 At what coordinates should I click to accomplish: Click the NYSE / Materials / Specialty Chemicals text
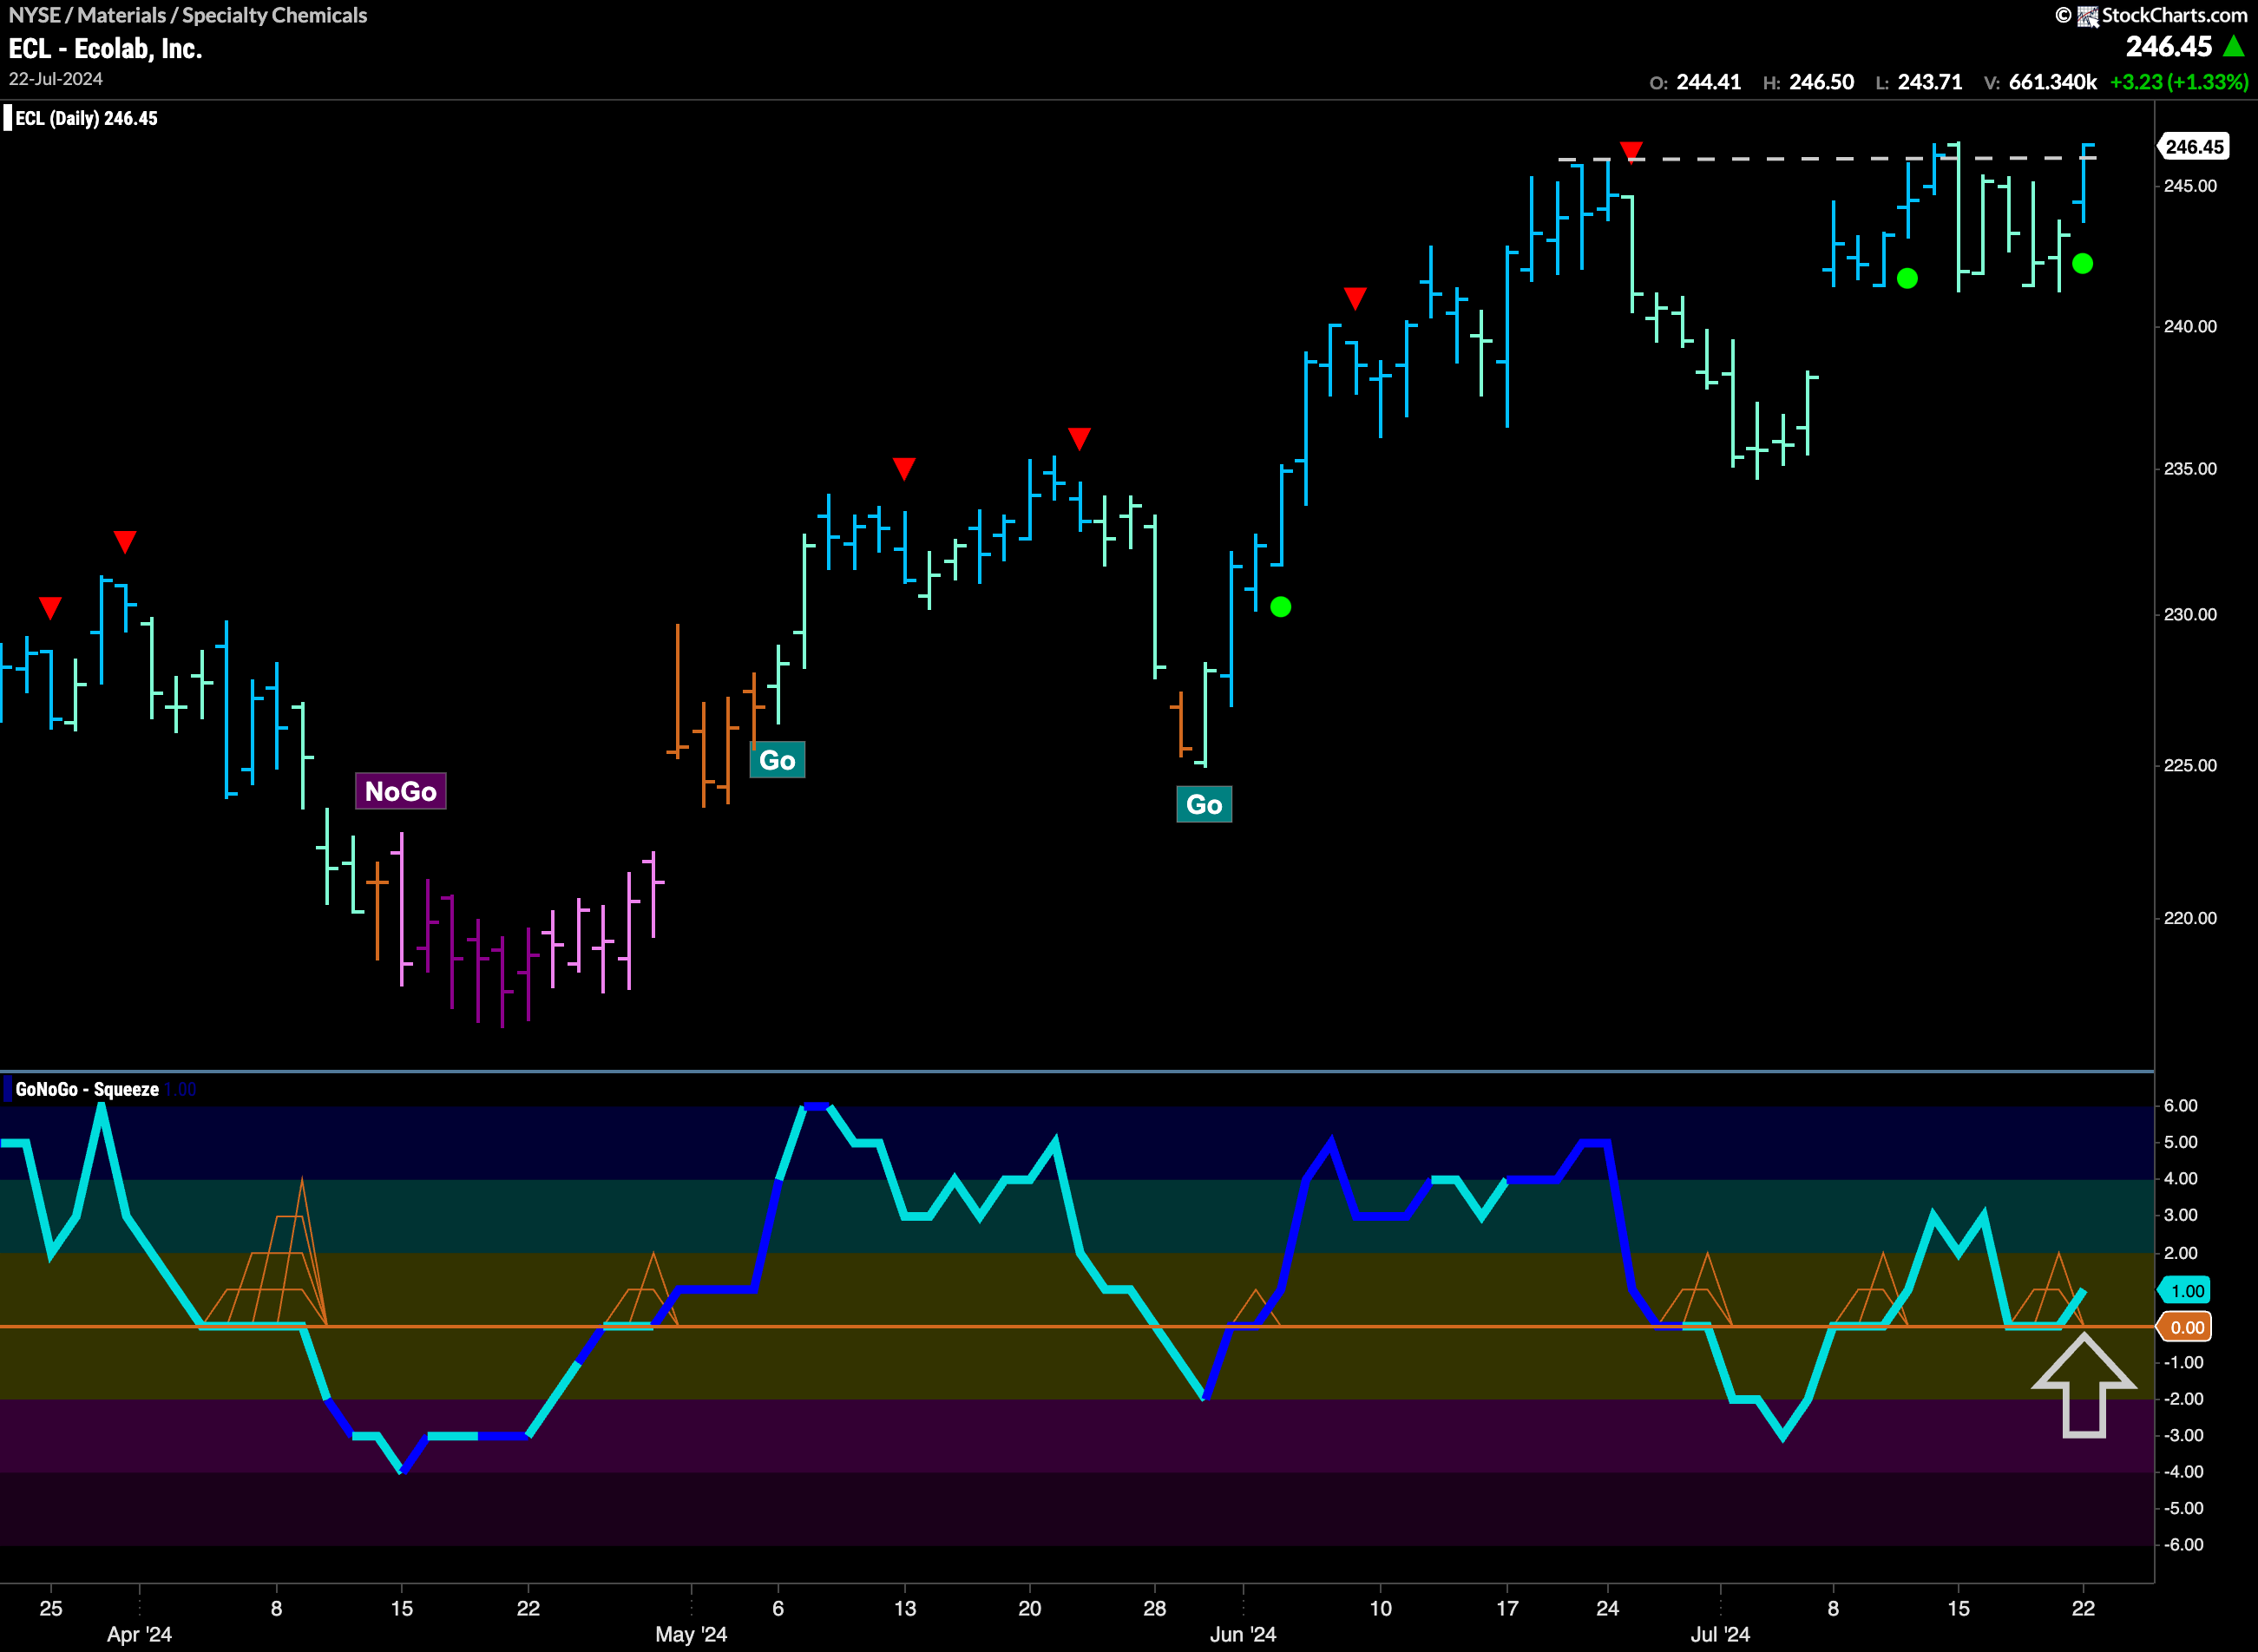(x=188, y=15)
